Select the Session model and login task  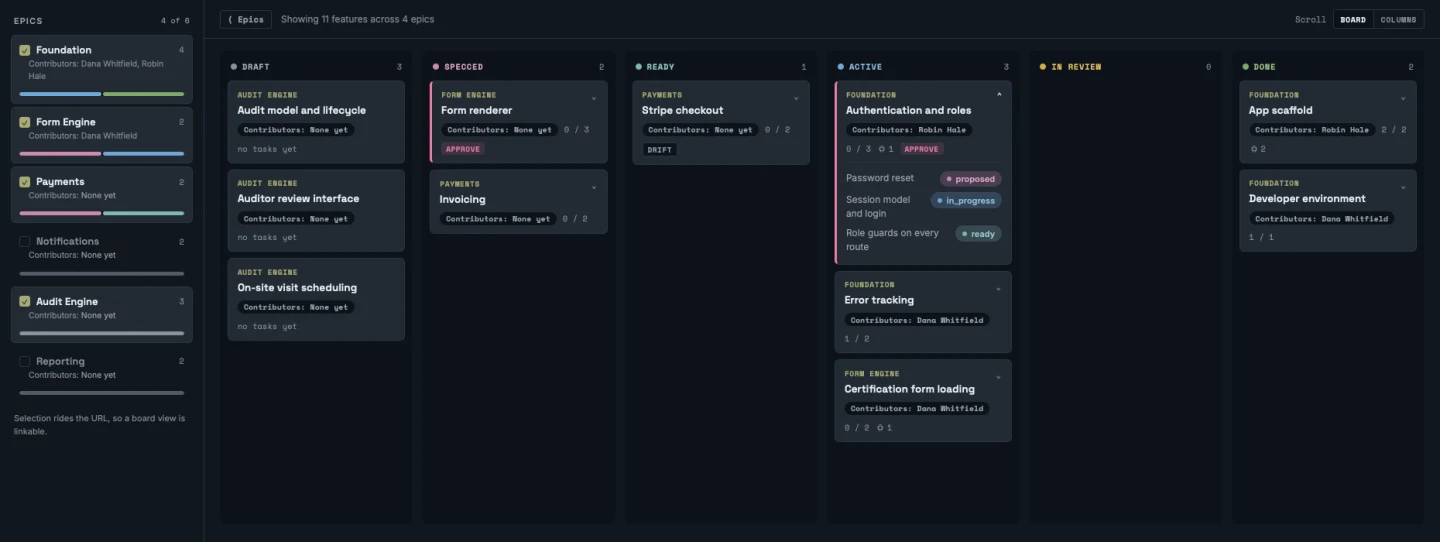click(878, 206)
